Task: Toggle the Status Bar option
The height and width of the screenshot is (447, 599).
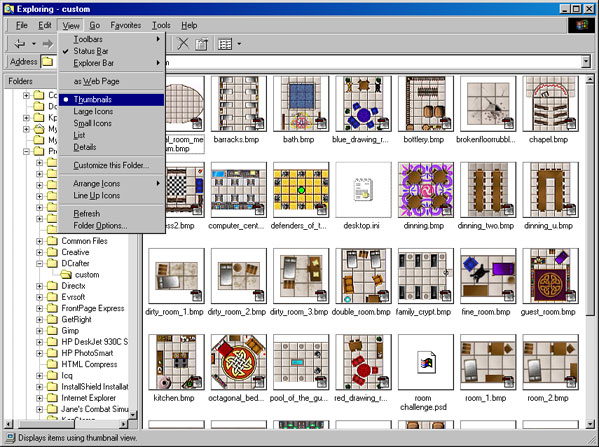Action: pyautogui.click(x=112, y=51)
